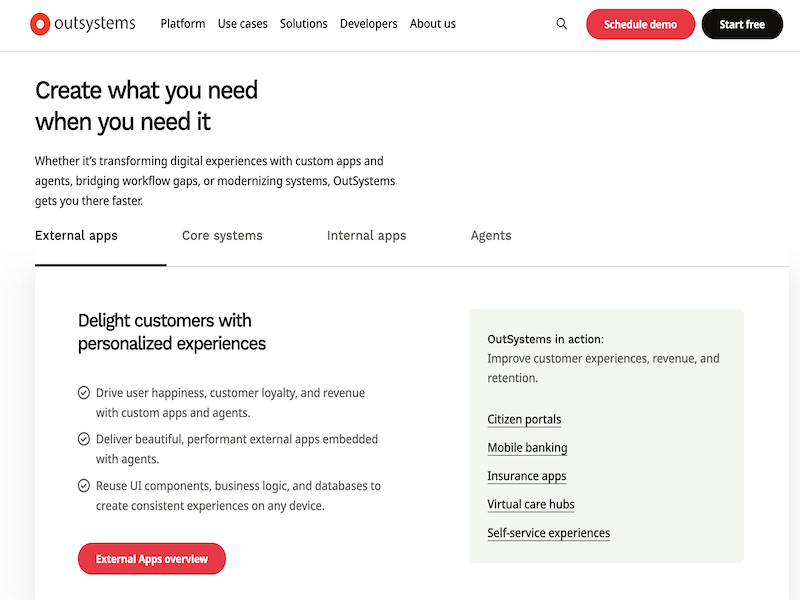Image resolution: width=800 pixels, height=600 pixels.
Task: Click the External Apps overview button
Action: 151,558
